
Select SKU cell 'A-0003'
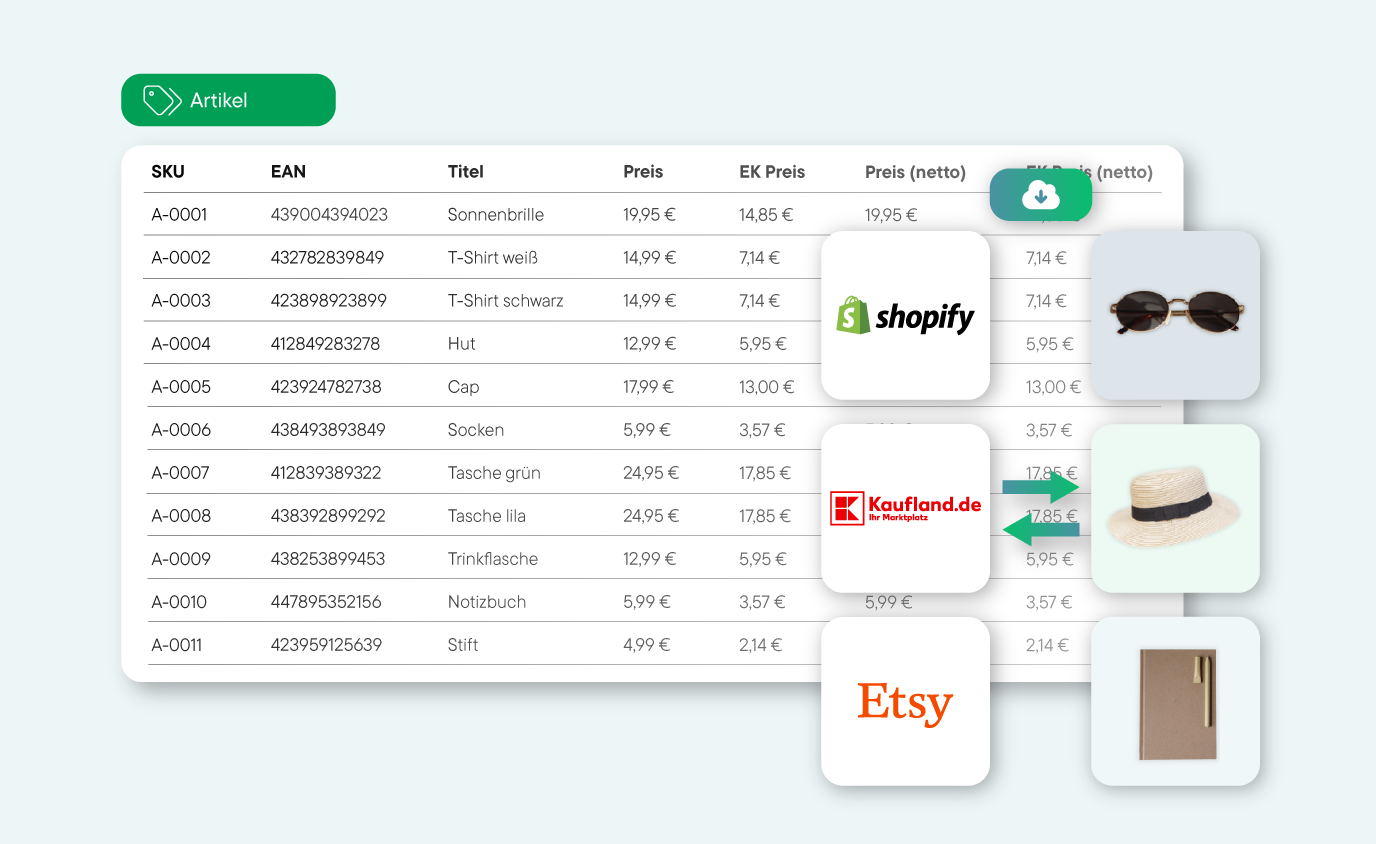181,301
